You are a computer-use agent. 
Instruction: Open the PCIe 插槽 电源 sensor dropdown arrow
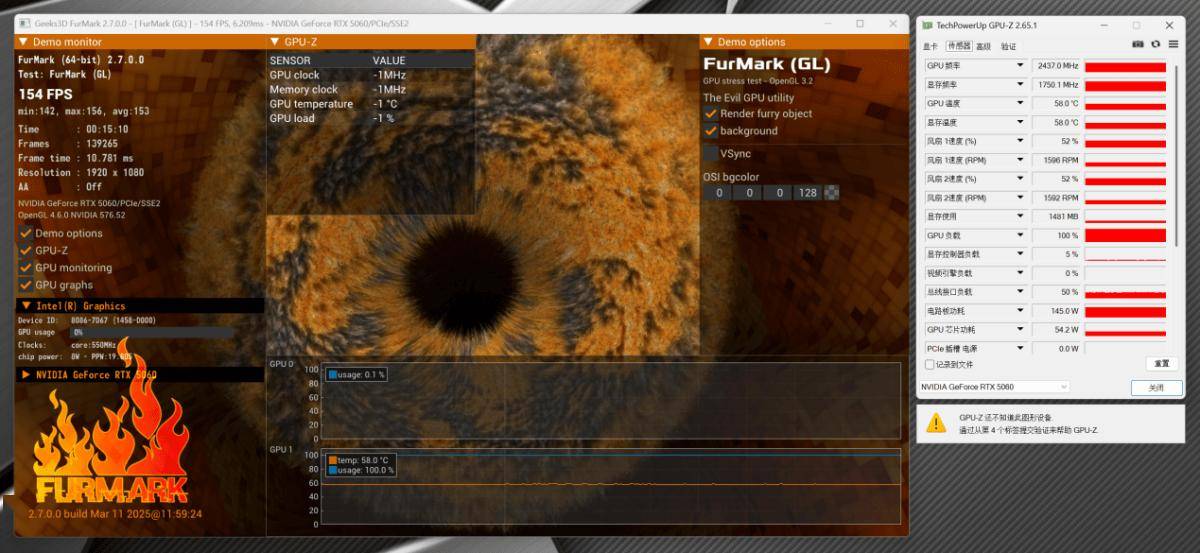pos(1020,349)
